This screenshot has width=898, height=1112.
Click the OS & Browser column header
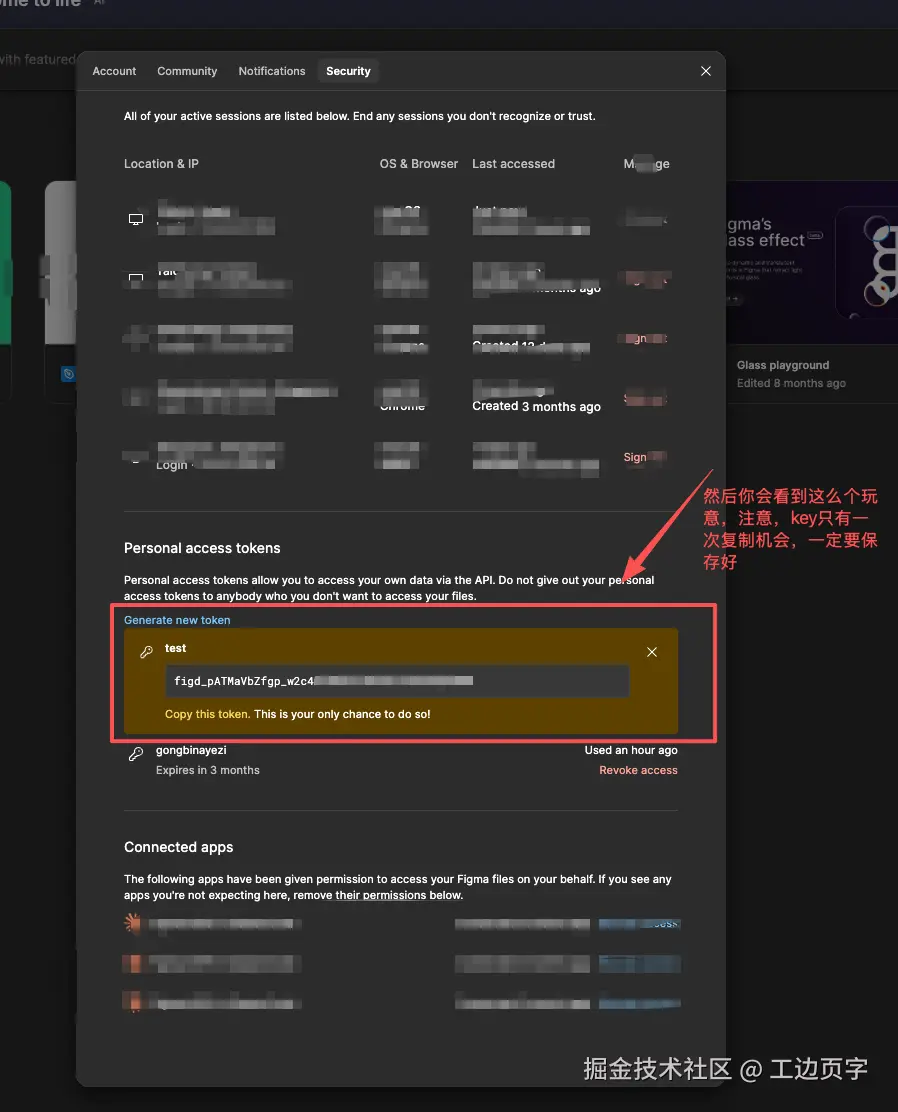(x=418, y=164)
